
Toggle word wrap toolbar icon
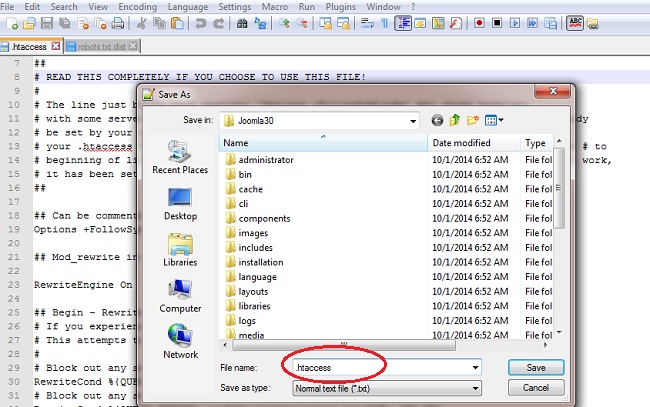(x=367, y=23)
